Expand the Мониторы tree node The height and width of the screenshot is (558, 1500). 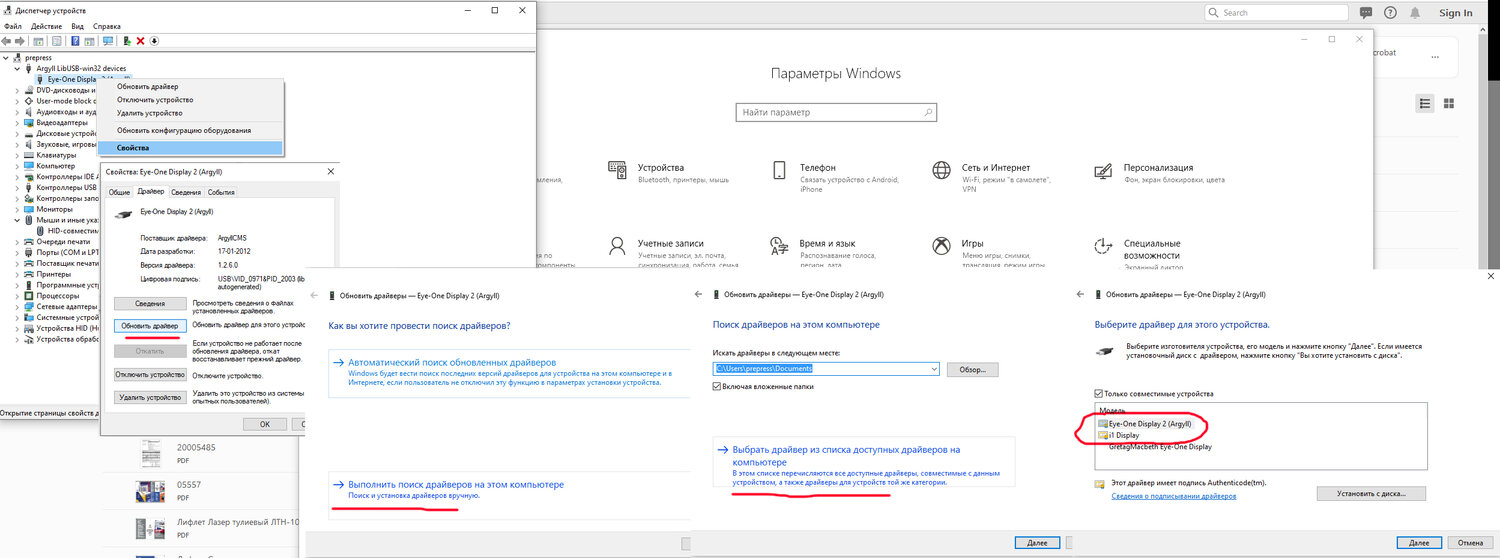pos(17,209)
